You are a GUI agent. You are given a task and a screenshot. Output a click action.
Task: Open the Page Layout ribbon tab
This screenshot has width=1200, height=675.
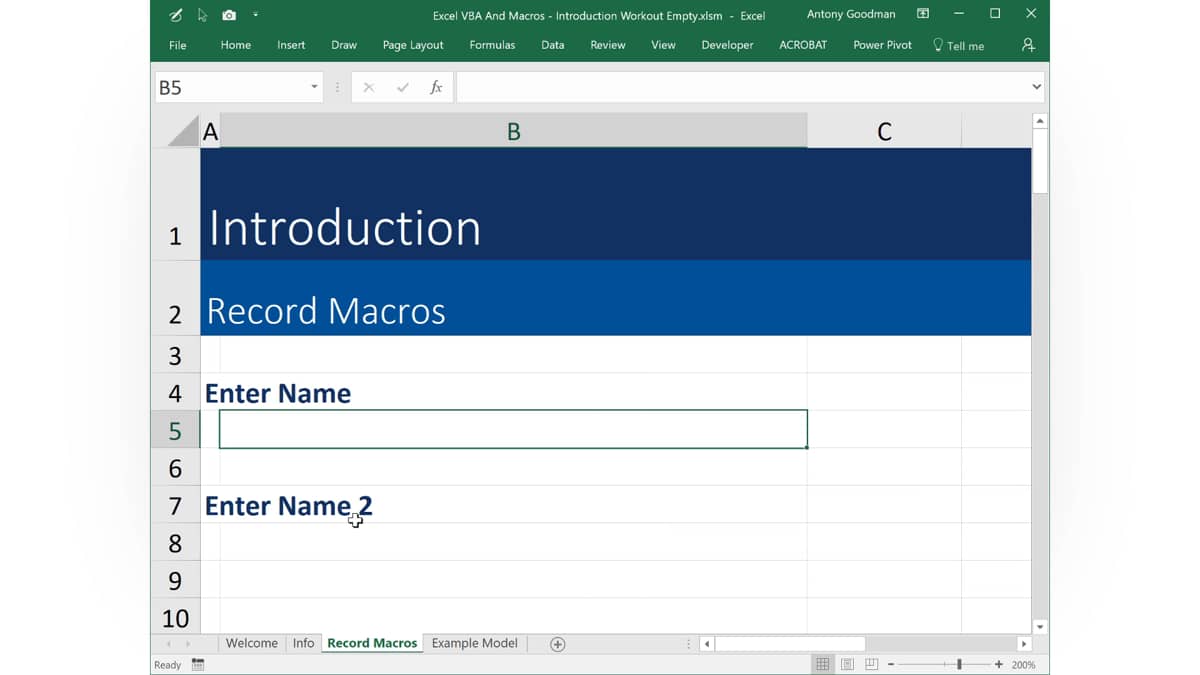[x=413, y=45]
